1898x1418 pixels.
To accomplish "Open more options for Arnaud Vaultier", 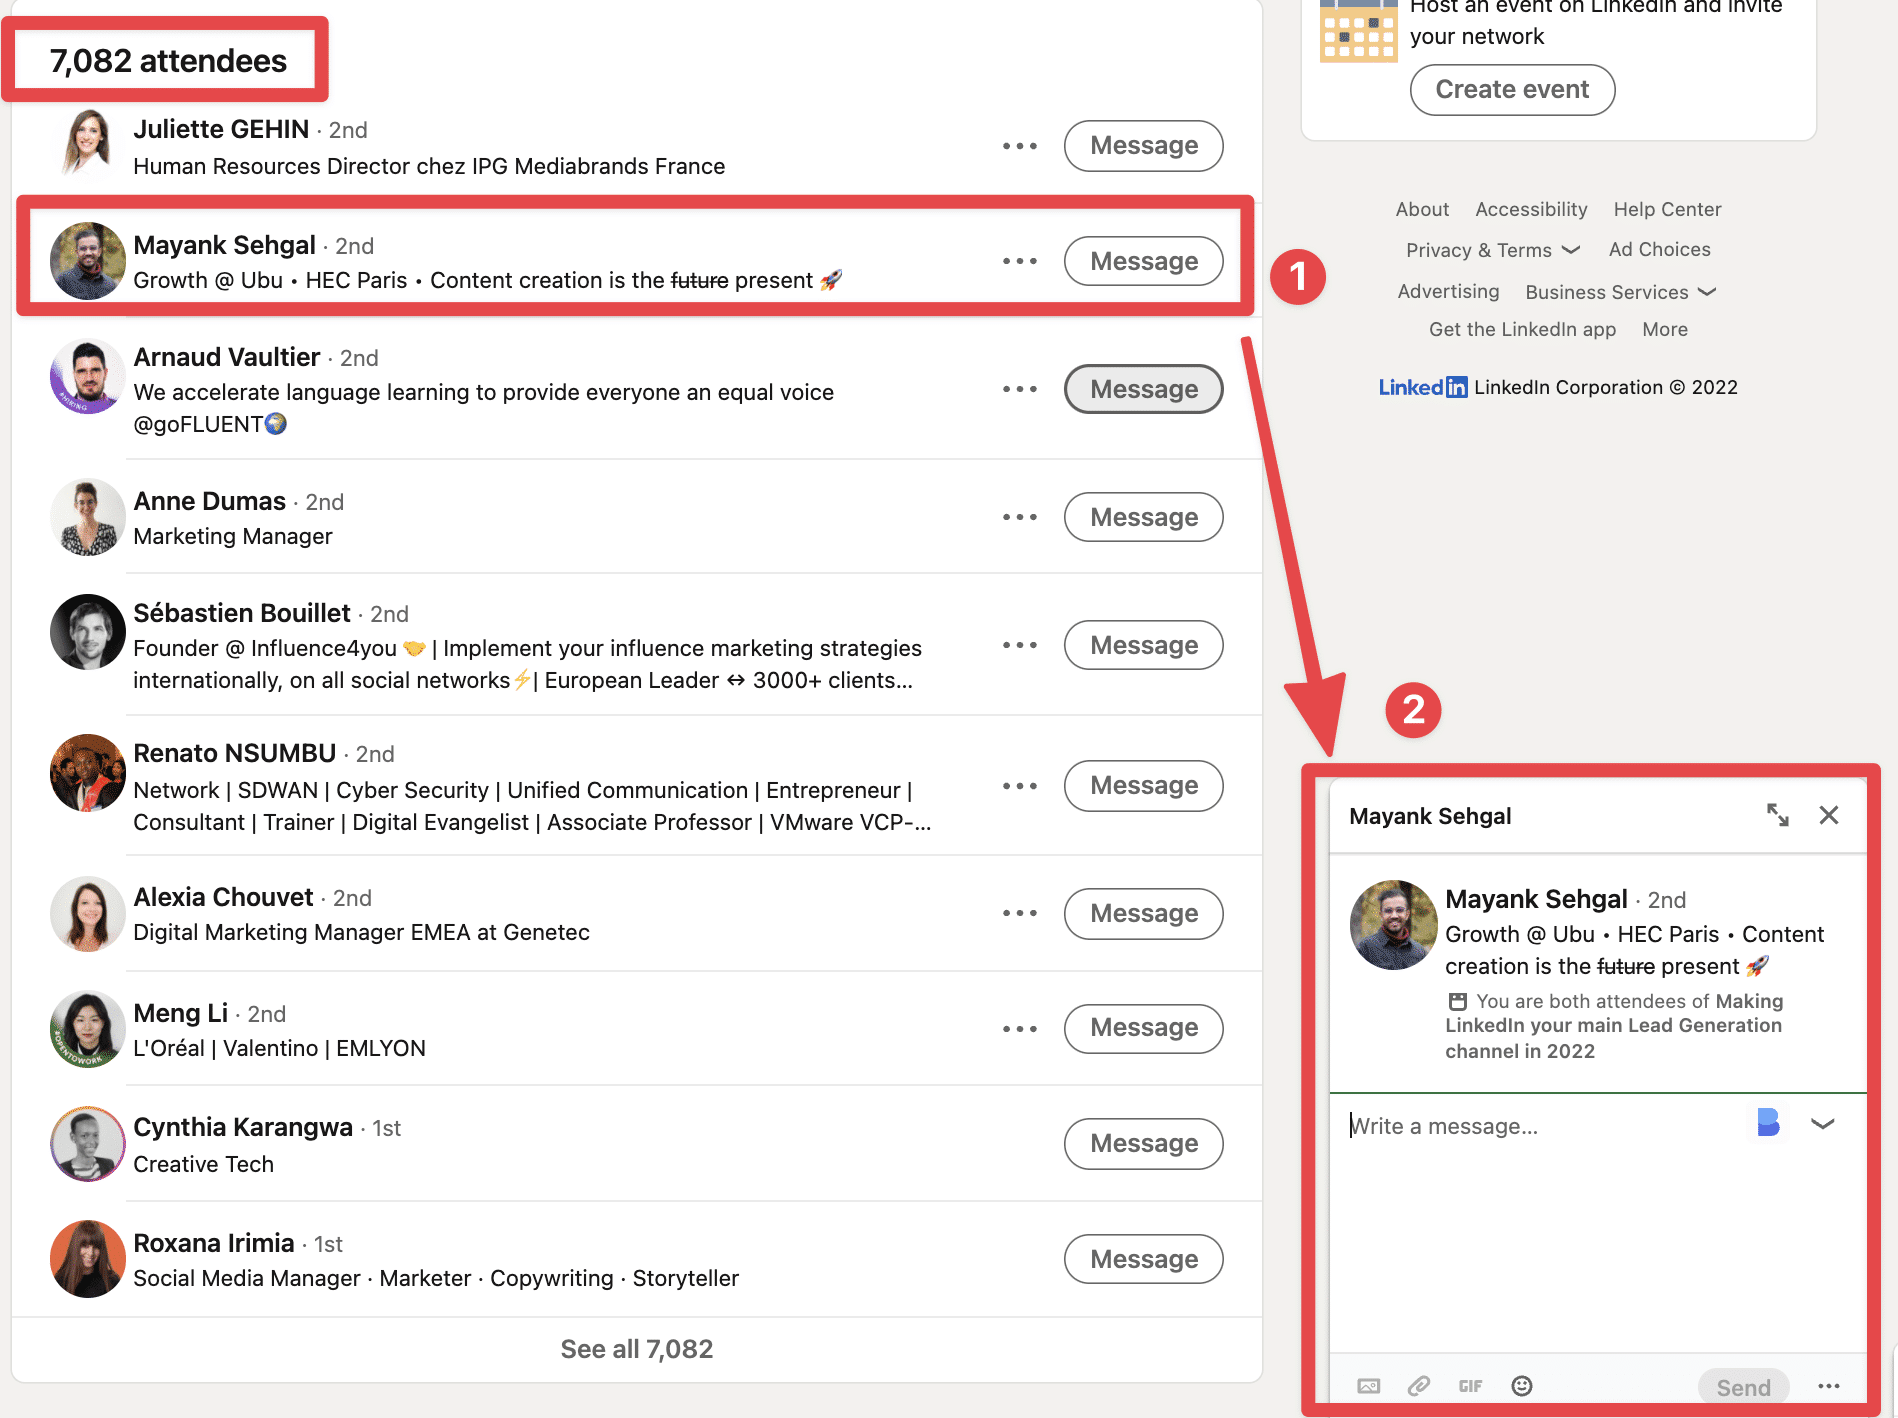I will 1020,389.
